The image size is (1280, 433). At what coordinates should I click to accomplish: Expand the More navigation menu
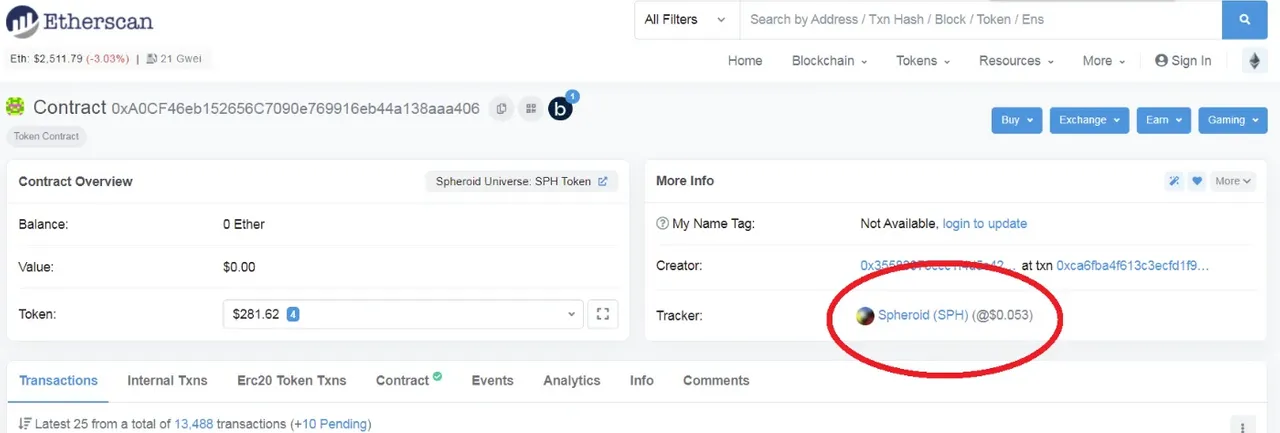click(x=1104, y=61)
